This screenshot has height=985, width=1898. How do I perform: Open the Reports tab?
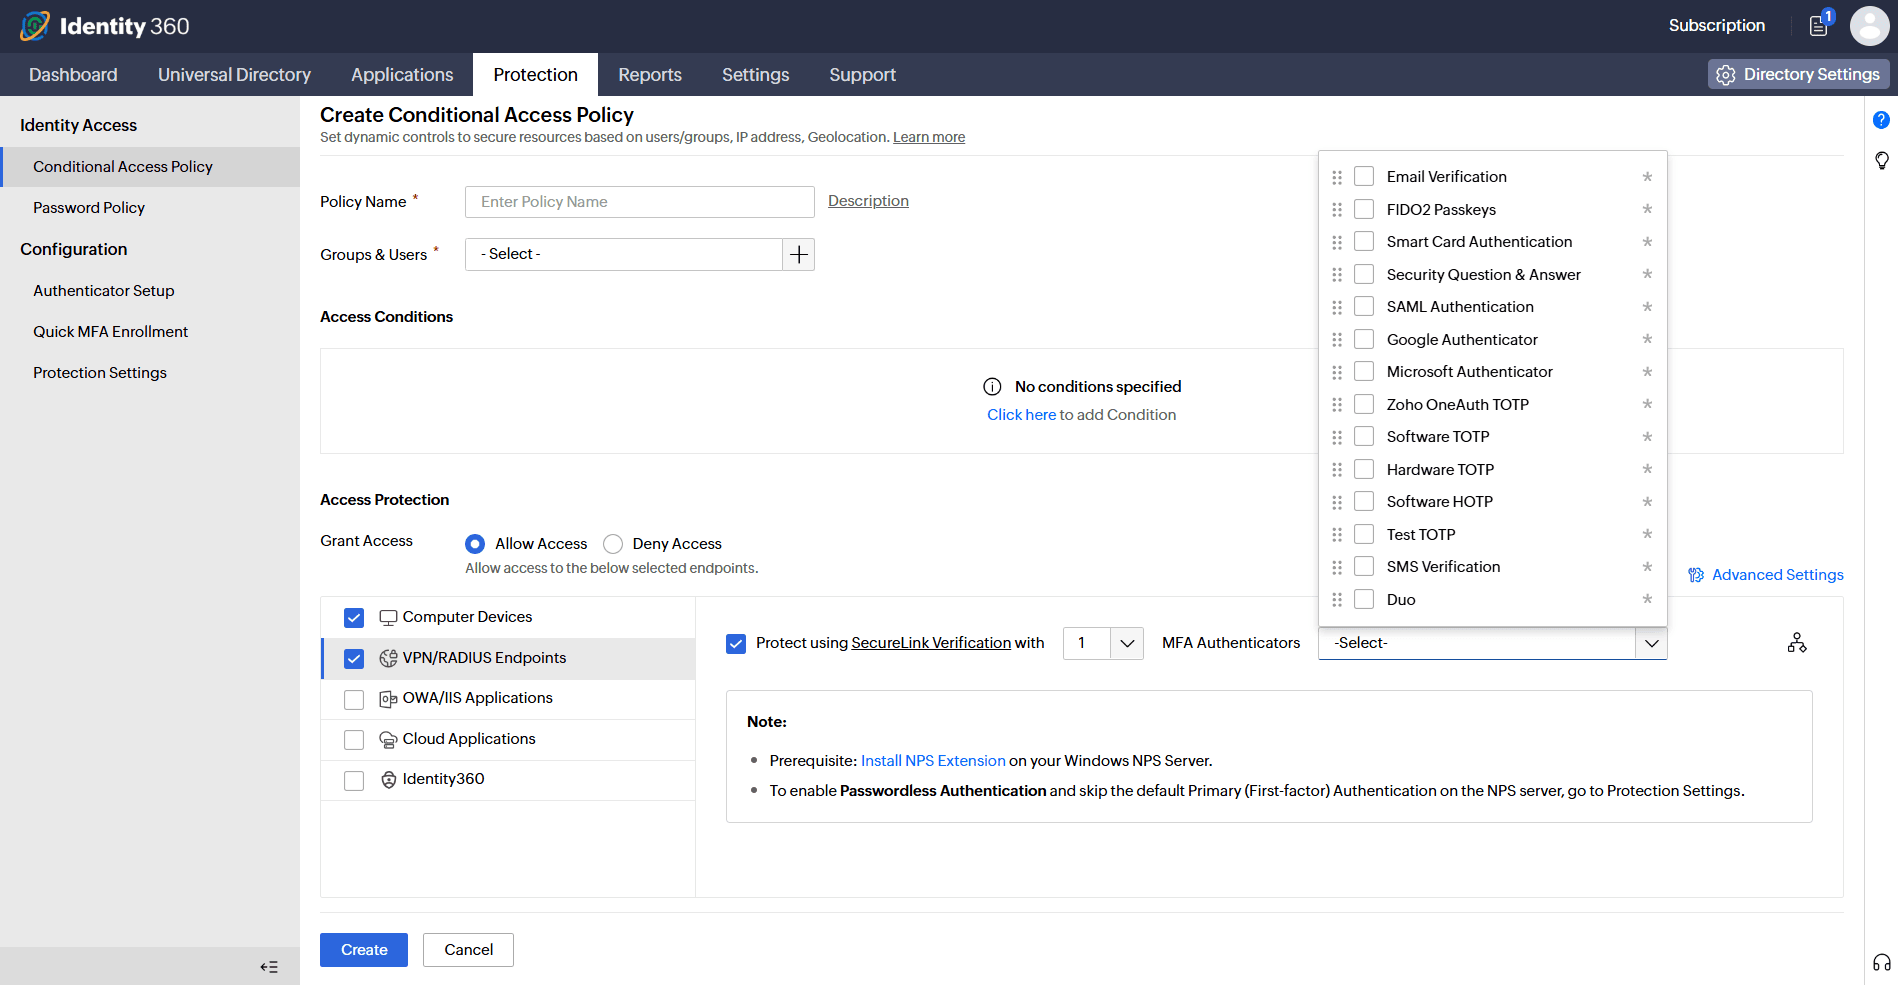650,75
